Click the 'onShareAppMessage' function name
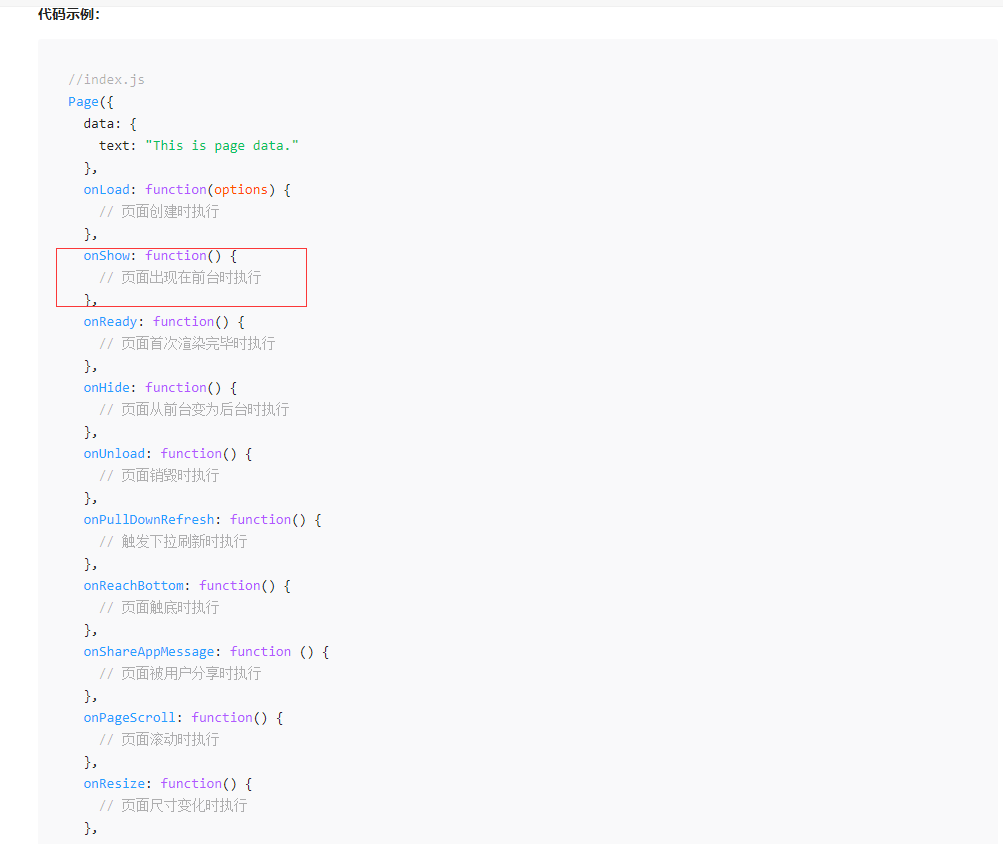 pos(148,651)
